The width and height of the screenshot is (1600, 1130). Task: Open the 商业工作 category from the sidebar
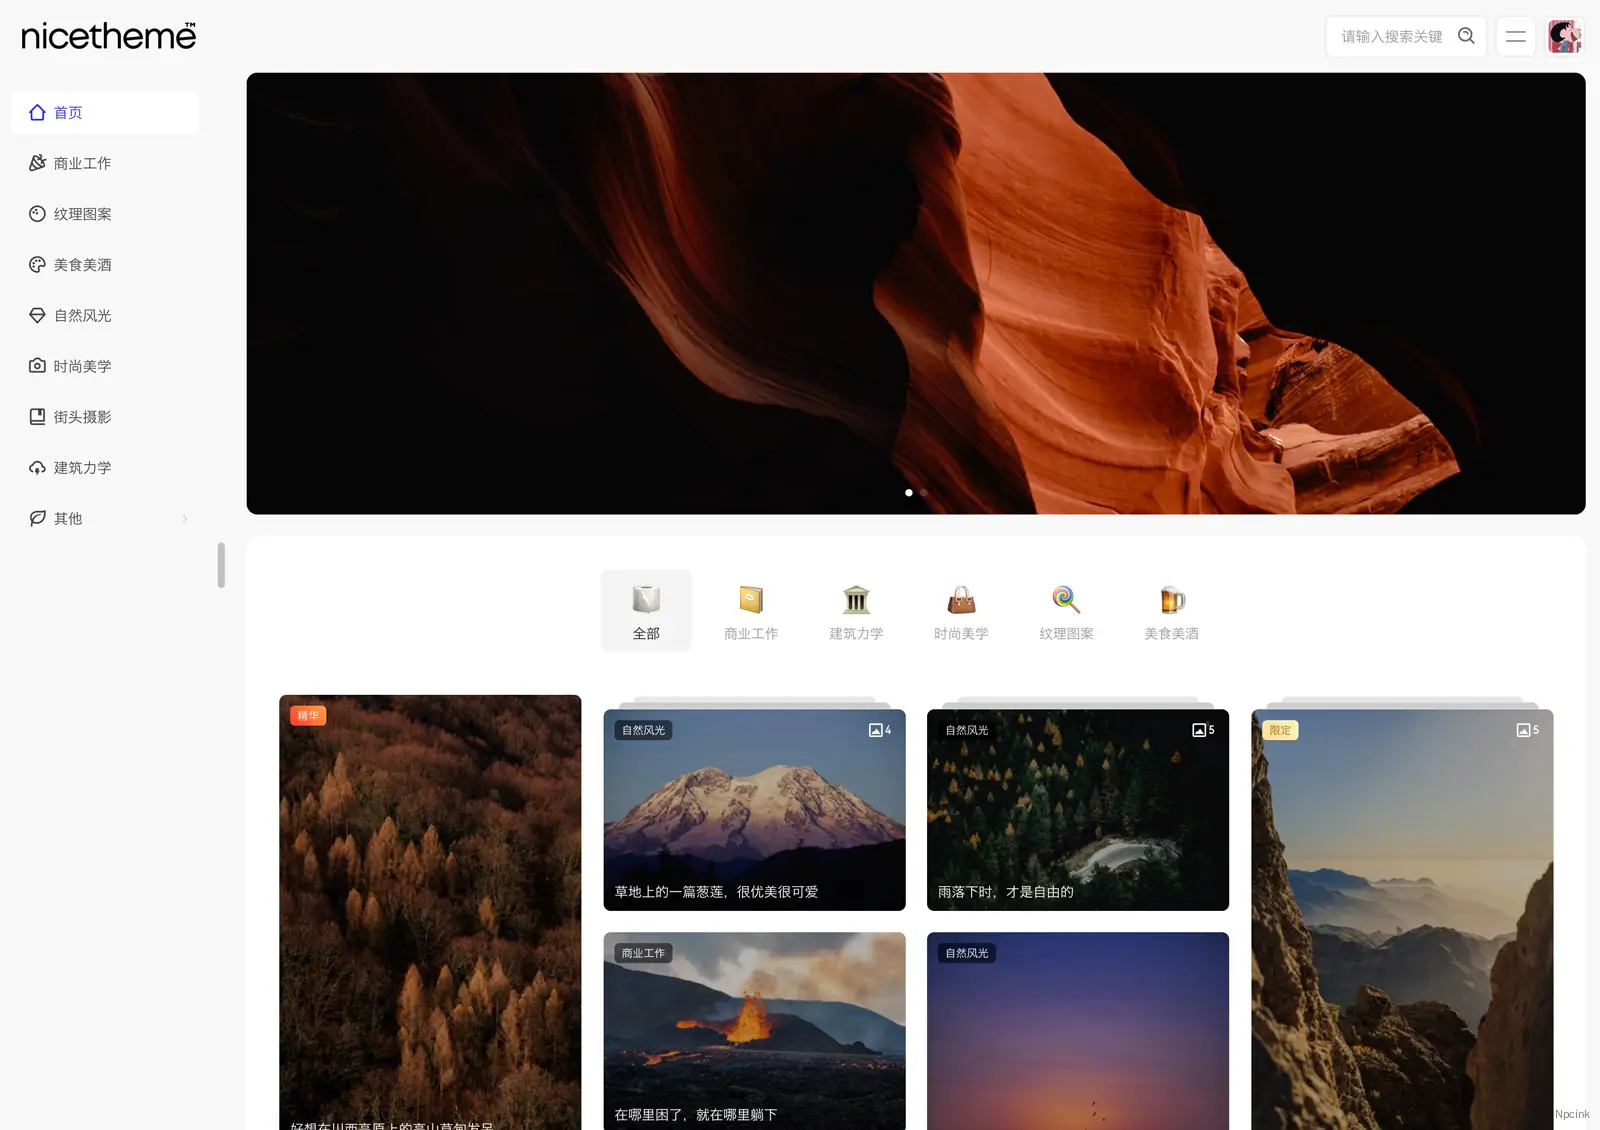pos(84,163)
